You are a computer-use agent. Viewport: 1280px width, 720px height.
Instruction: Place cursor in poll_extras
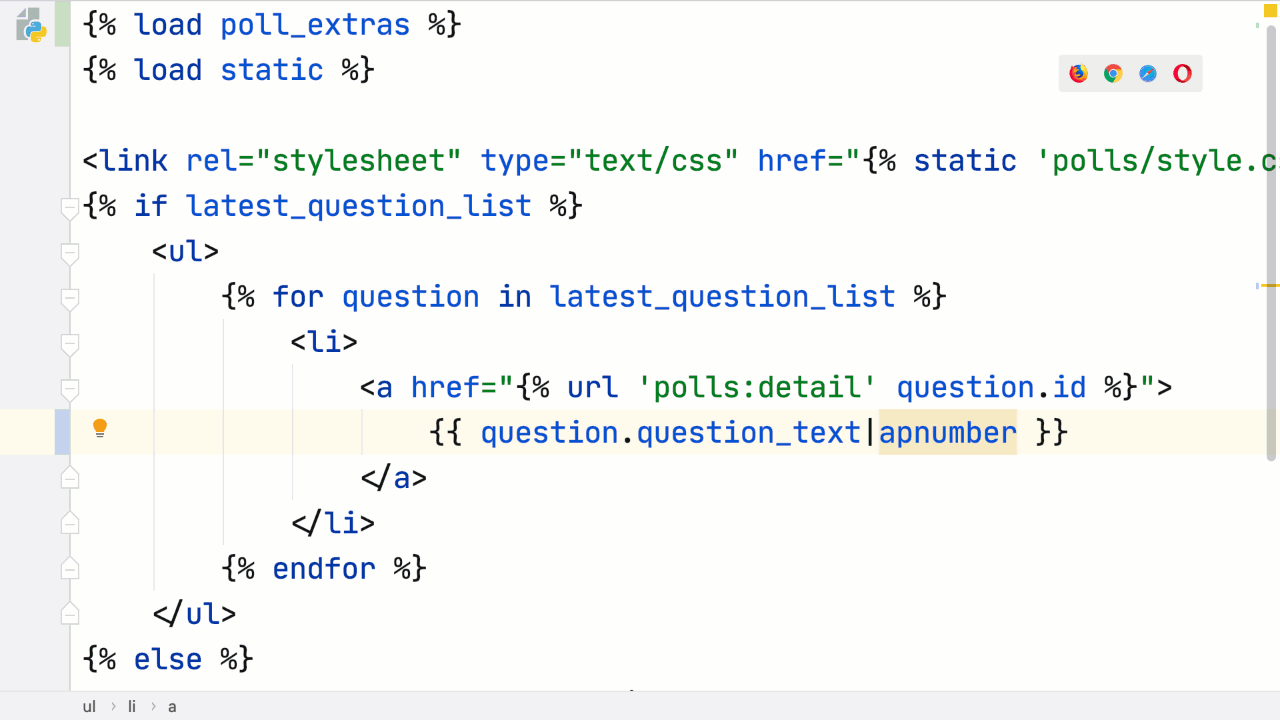(x=315, y=25)
